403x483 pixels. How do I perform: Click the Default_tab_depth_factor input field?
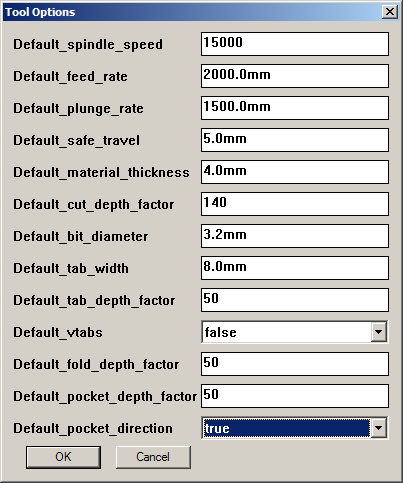(x=295, y=300)
